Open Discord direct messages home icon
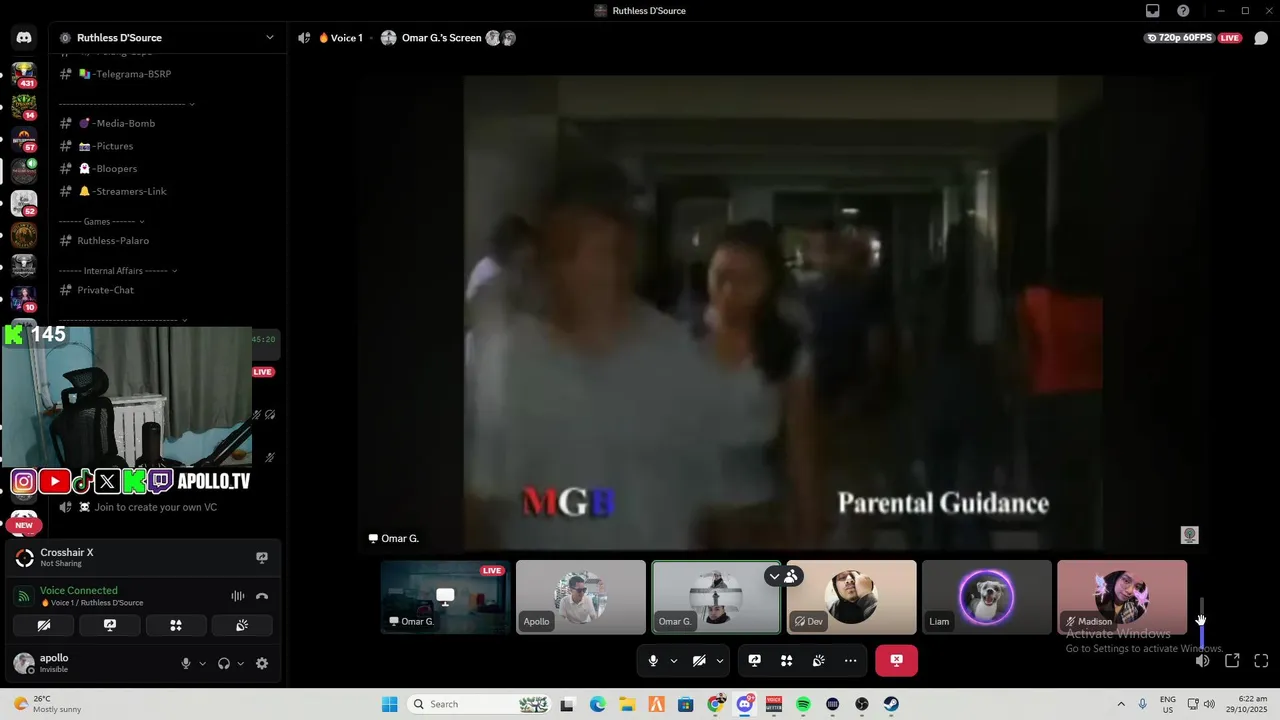Viewport: 1280px width, 720px height. point(24,38)
